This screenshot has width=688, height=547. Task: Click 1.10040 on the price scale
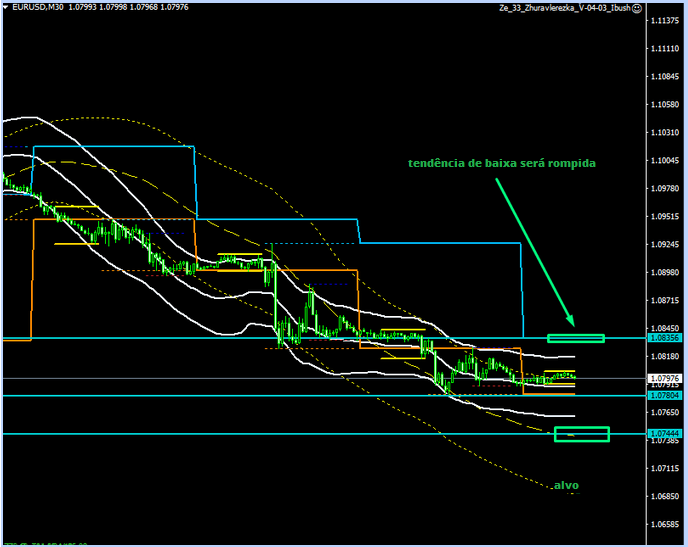coord(664,160)
